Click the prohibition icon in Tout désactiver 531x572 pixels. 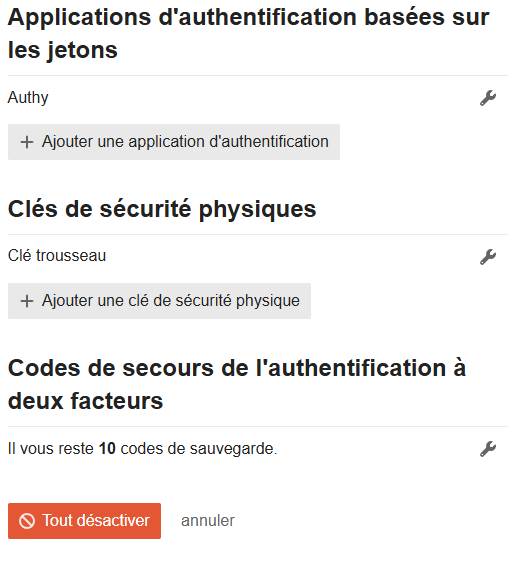(x=27, y=521)
